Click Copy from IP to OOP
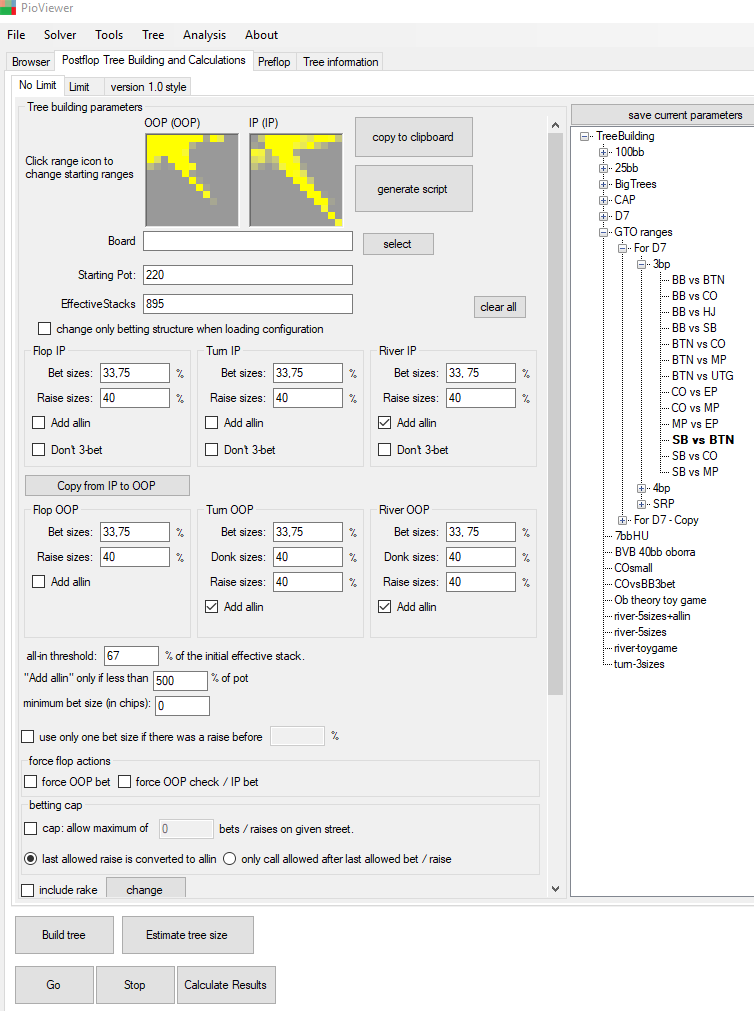 [107, 486]
